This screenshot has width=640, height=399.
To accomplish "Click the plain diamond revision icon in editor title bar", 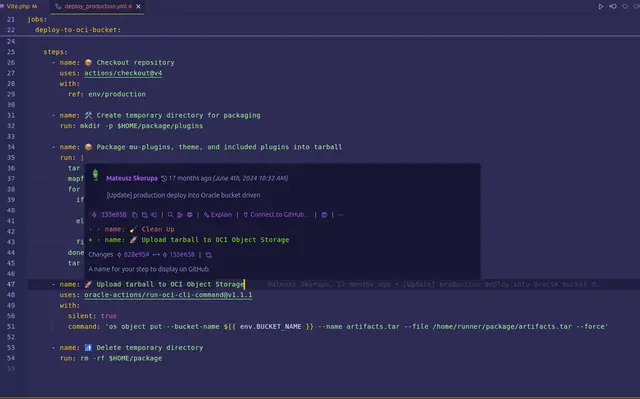I will [x=625, y=7].
